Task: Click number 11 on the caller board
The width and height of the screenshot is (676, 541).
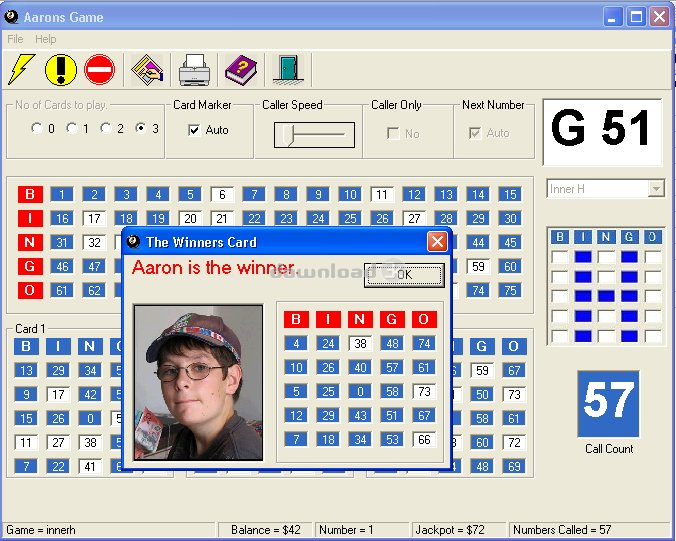Action: pyautogui.click(x=381, y=194)
